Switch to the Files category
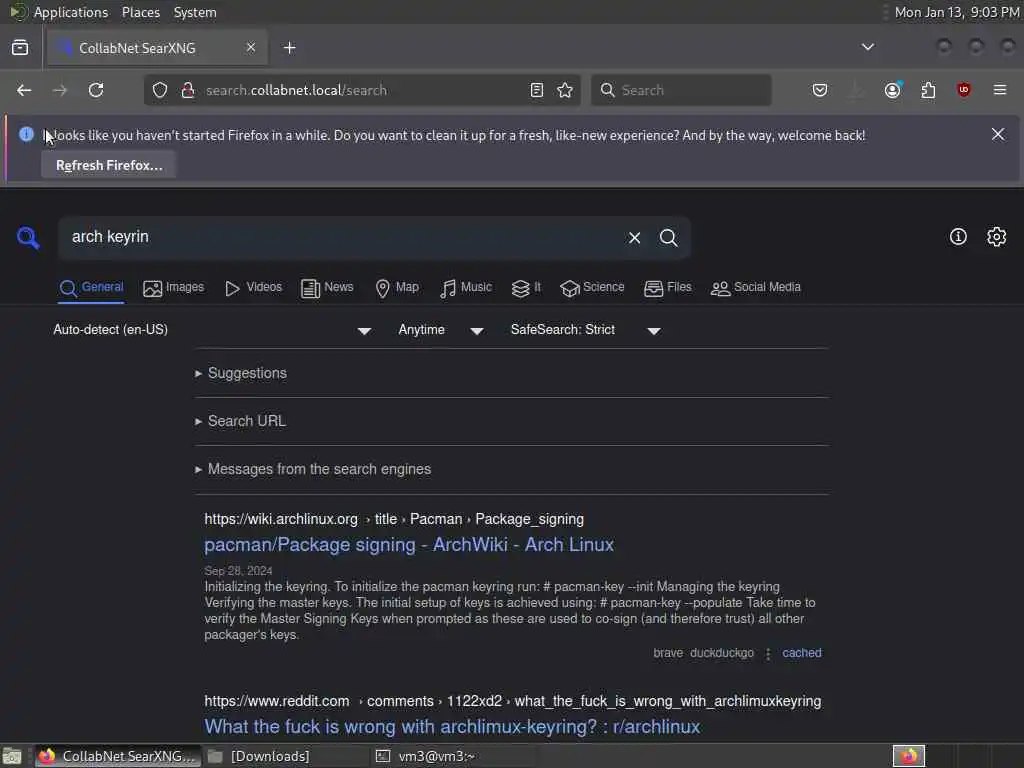 pos(667,288)
